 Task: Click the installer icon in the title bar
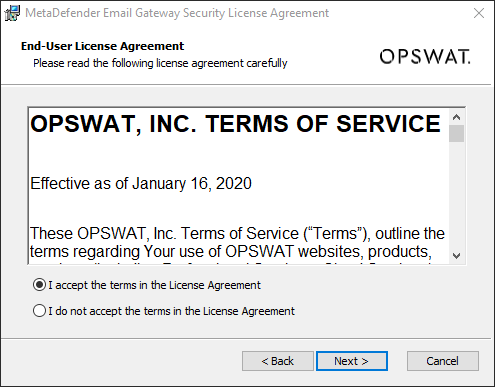coord(12,13)
